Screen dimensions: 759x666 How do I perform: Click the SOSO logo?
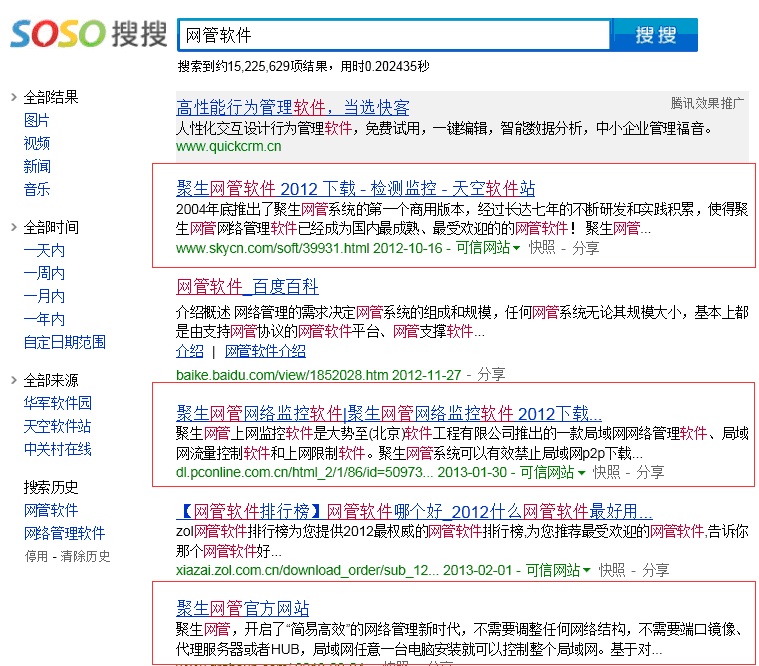(x=89, y=34)
